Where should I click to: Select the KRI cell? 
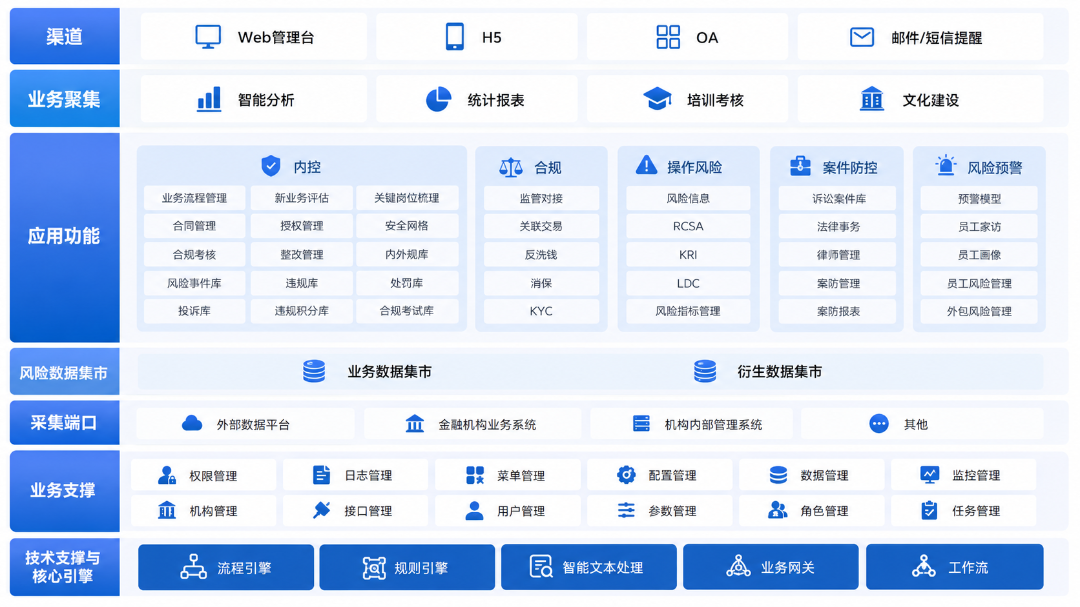click(x=688, y=255)
